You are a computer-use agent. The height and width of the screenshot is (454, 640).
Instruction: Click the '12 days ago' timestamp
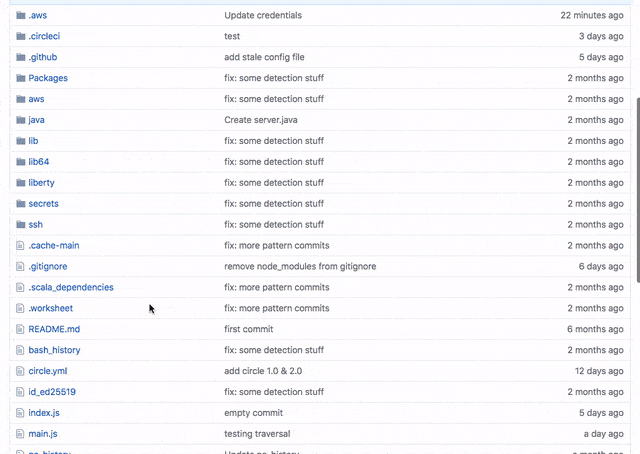(599, 371)
